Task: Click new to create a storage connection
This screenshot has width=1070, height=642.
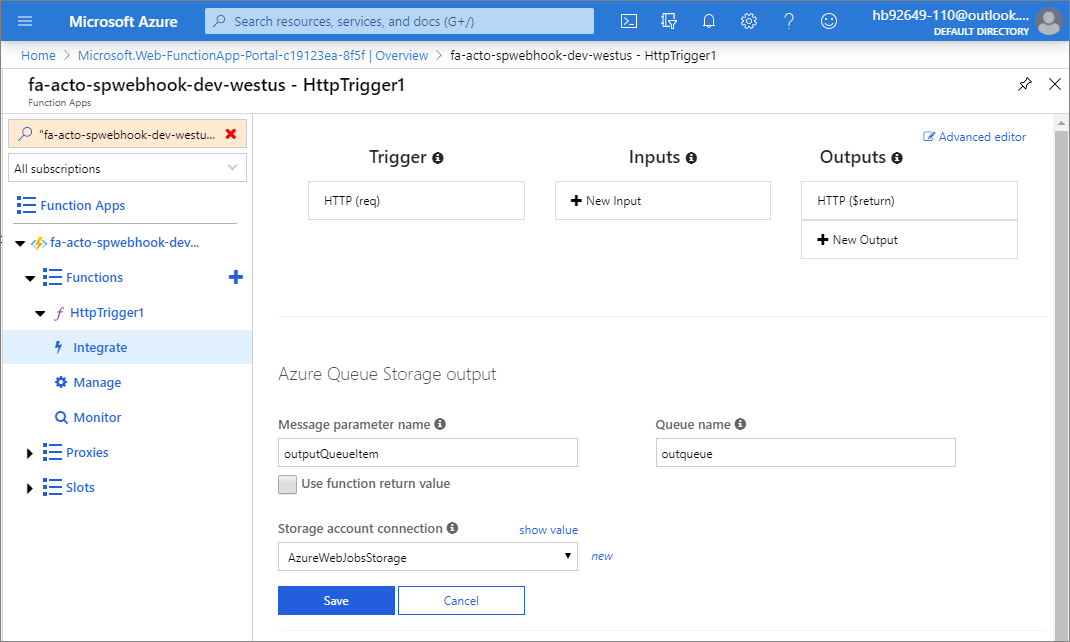Action: pyautogui.click(x=602, y=556)
